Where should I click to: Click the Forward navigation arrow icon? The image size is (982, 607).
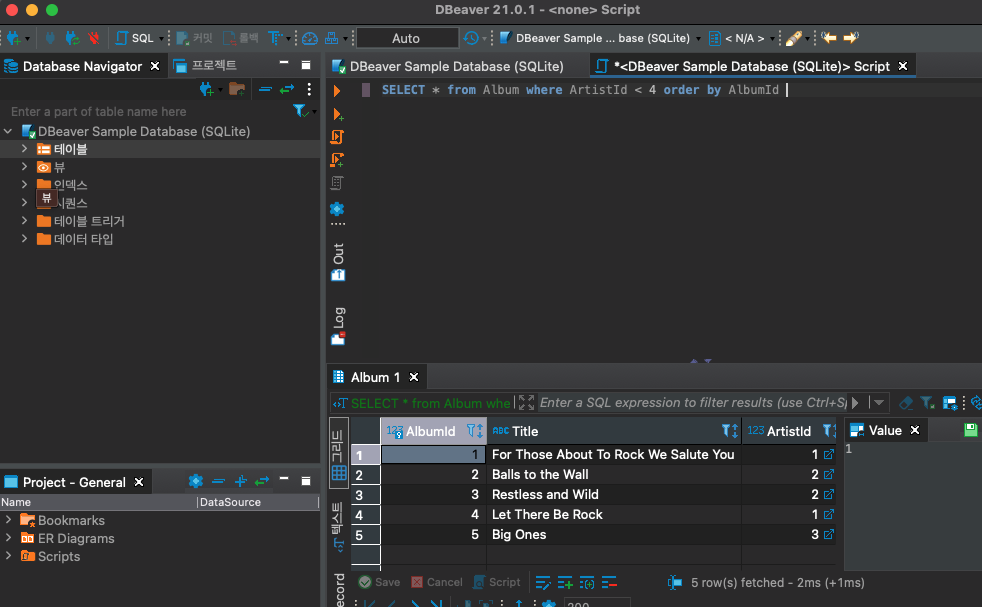(x=850, y=38)
